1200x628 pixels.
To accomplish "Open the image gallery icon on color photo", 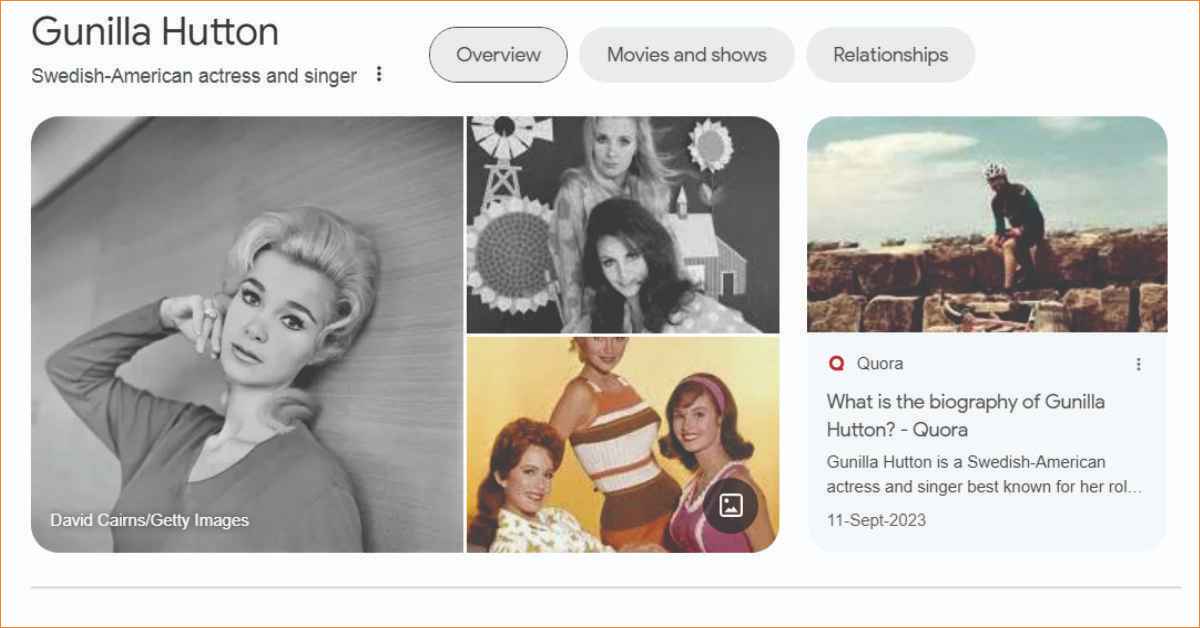I will [x=731, y=505].
